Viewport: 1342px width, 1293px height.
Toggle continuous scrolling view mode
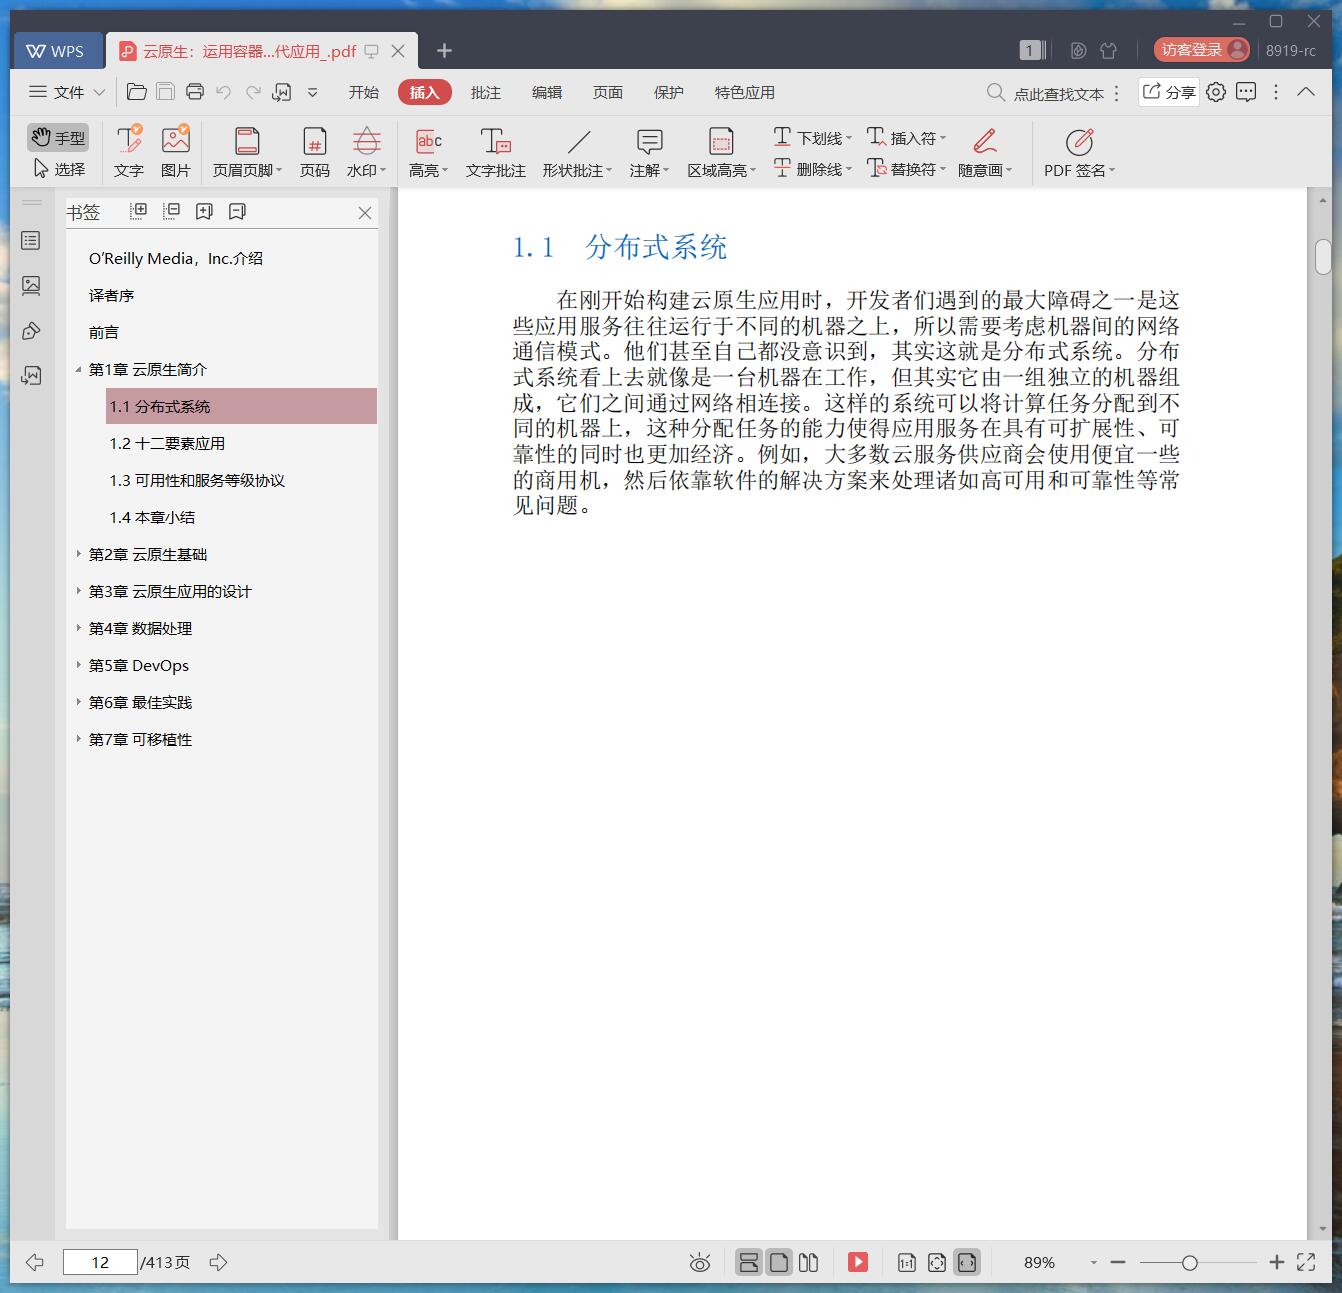coord(748,1262)
